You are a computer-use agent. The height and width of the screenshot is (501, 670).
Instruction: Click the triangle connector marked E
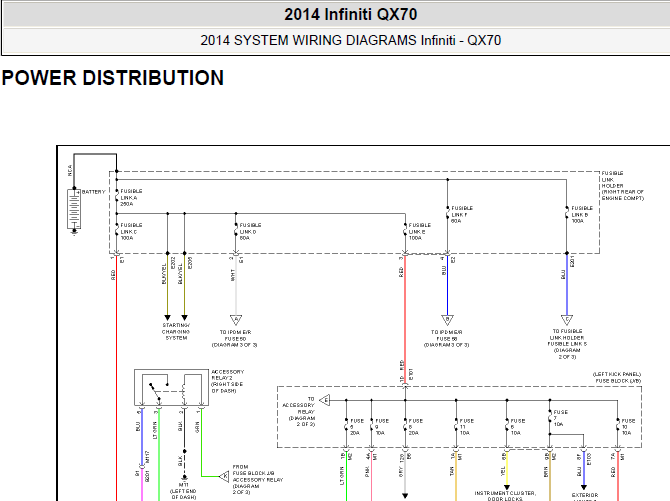click(325, 401)
